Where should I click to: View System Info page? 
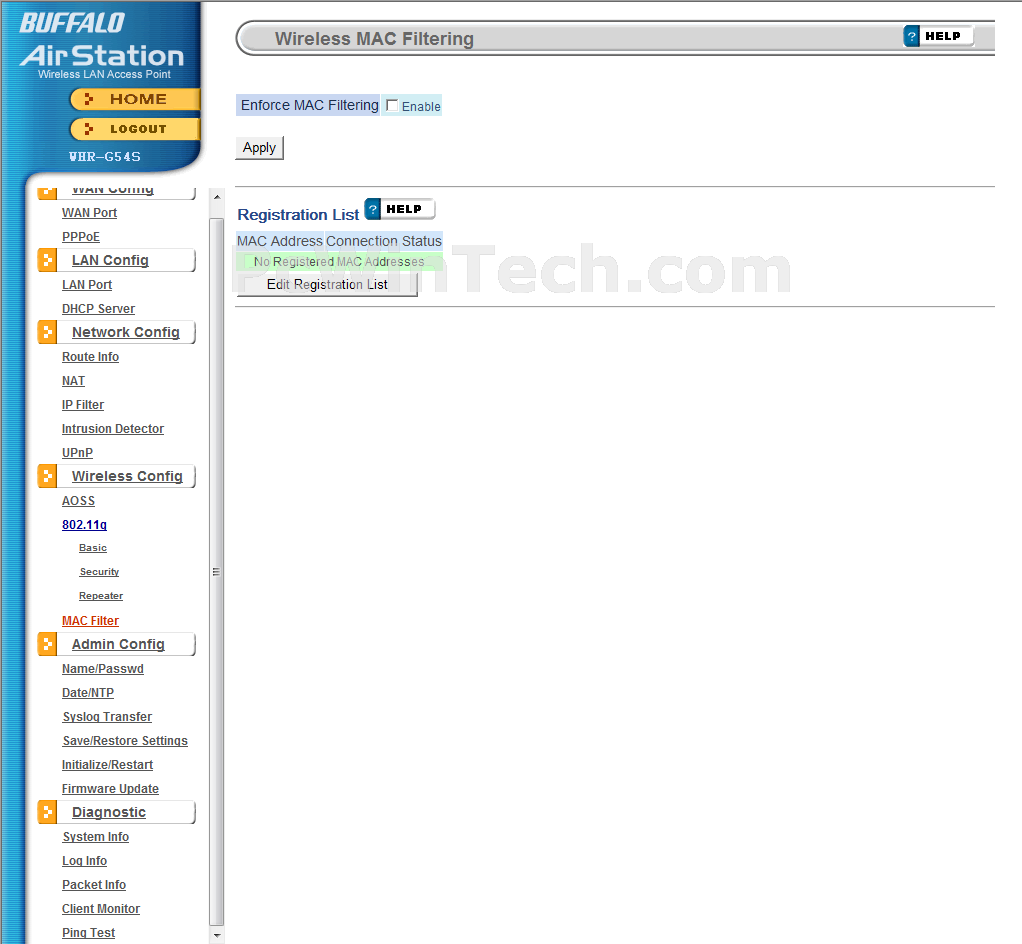click(96, 837)
